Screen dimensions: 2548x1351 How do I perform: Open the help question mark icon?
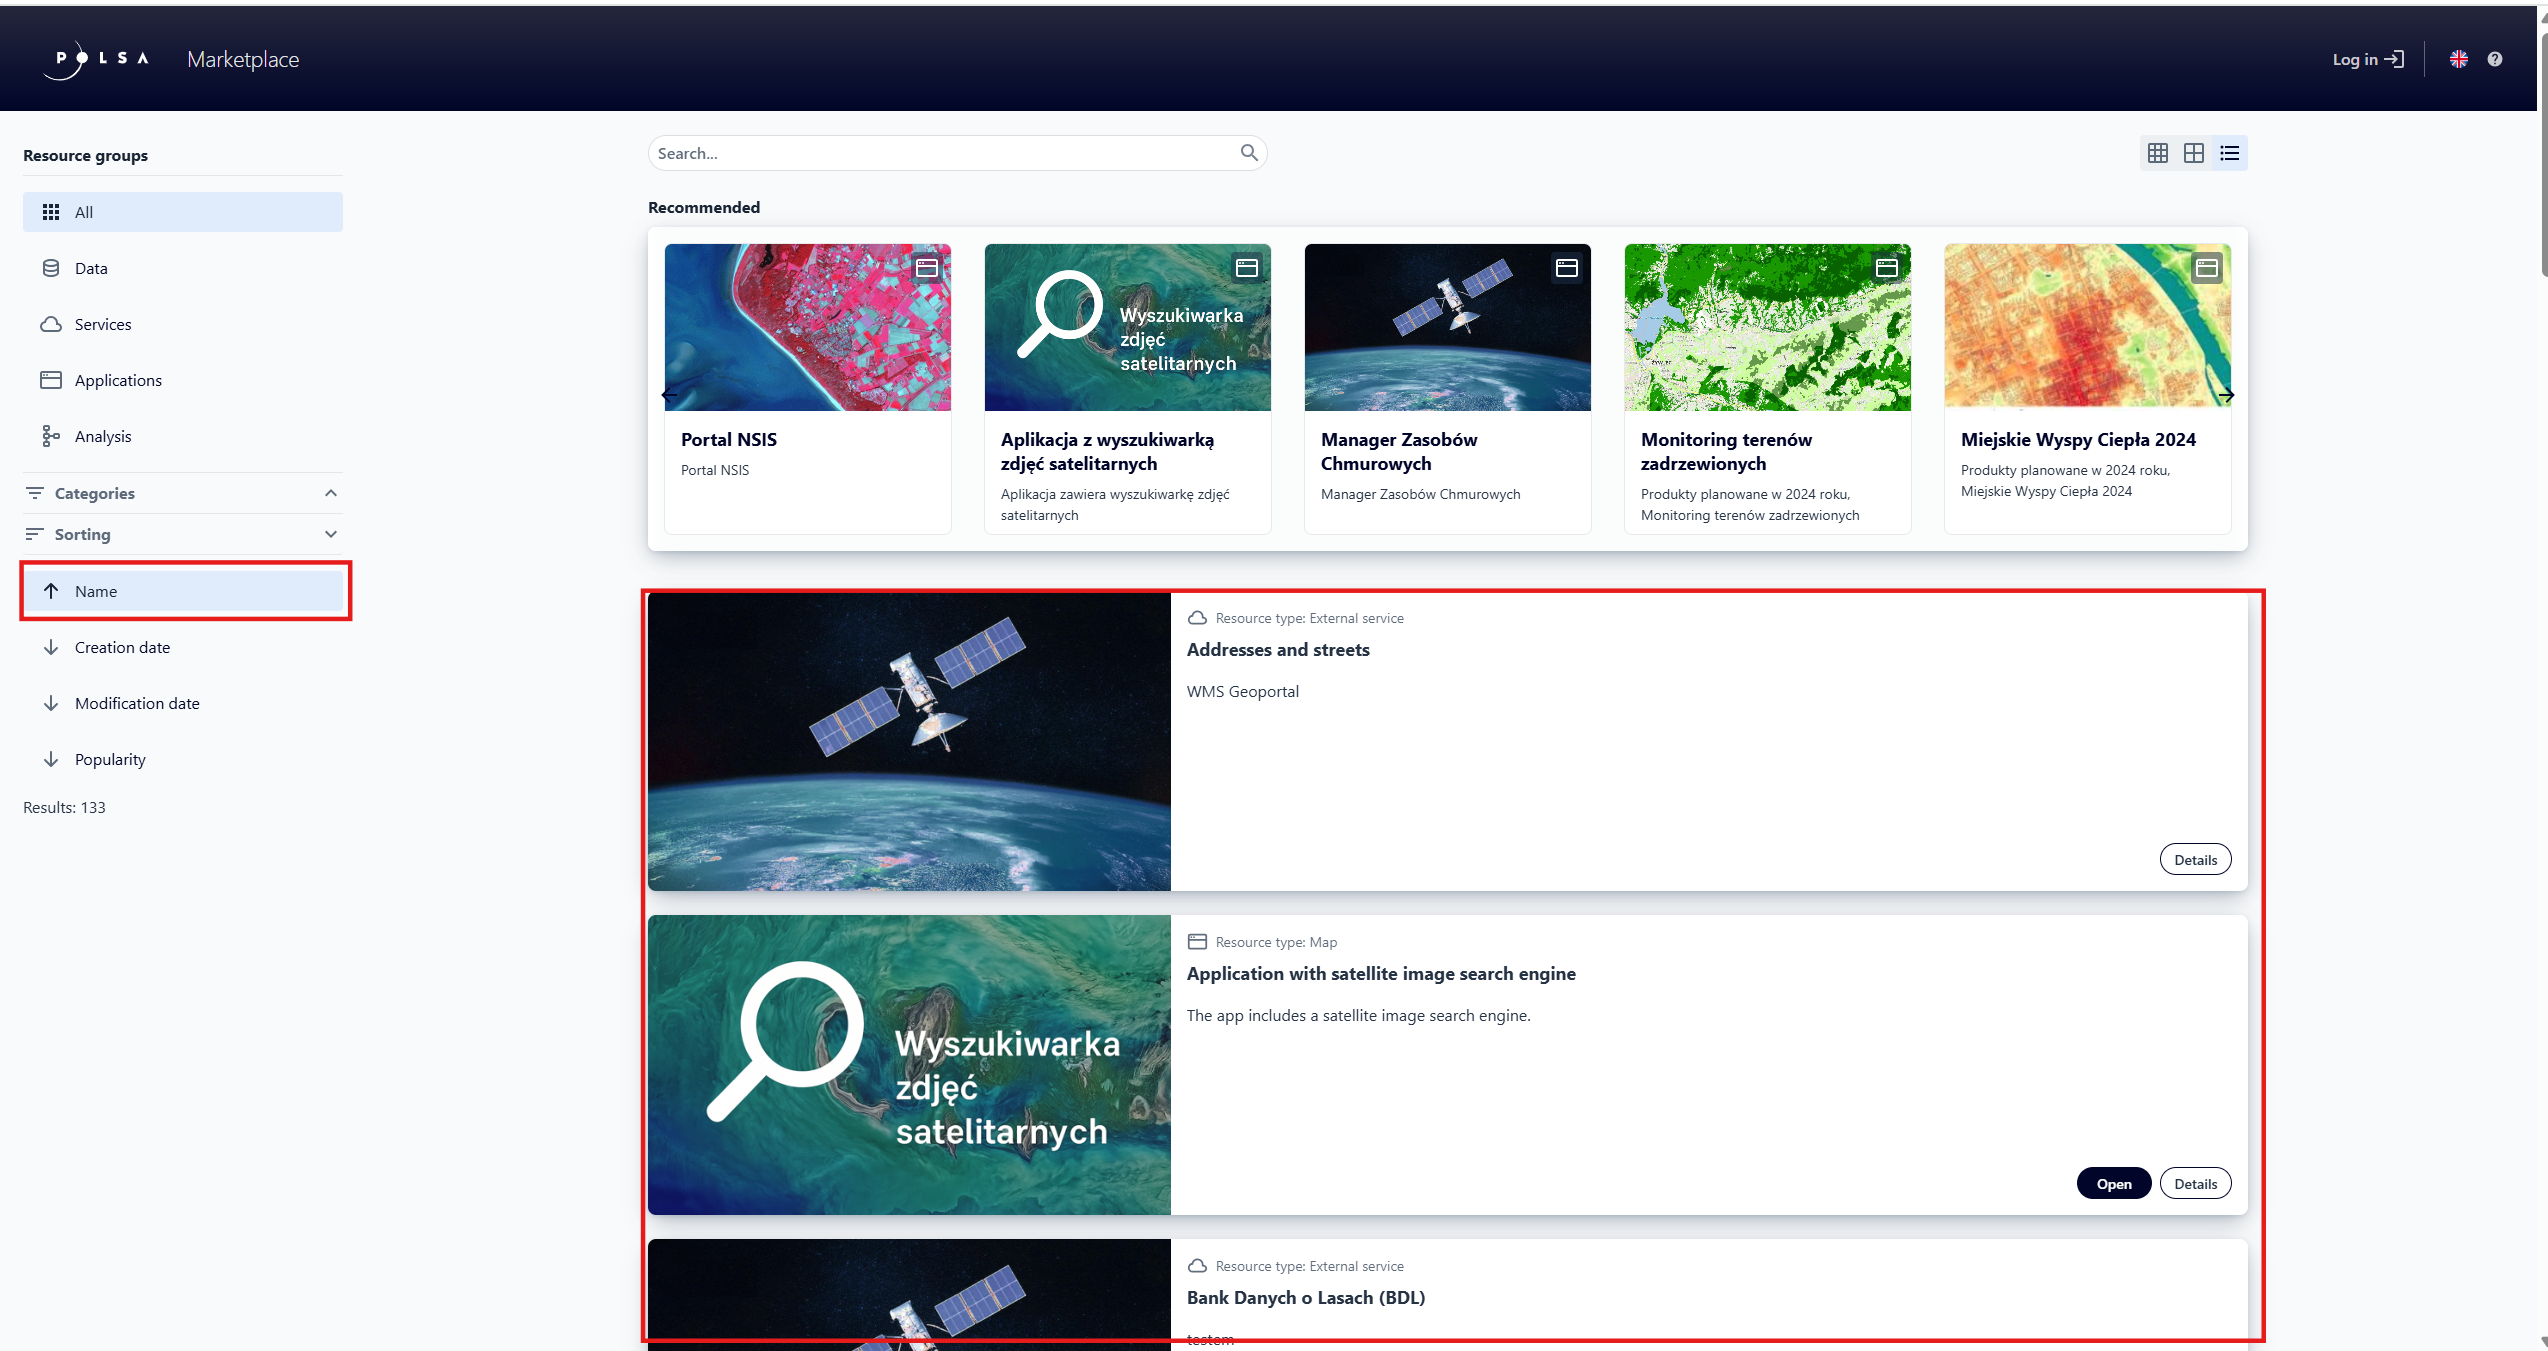point(2494,59)
